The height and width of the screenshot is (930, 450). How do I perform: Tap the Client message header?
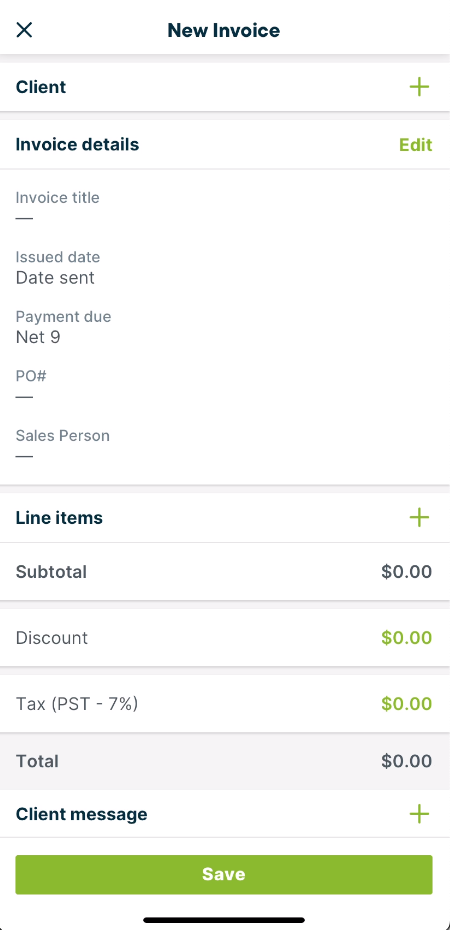(x=81, y=814)
